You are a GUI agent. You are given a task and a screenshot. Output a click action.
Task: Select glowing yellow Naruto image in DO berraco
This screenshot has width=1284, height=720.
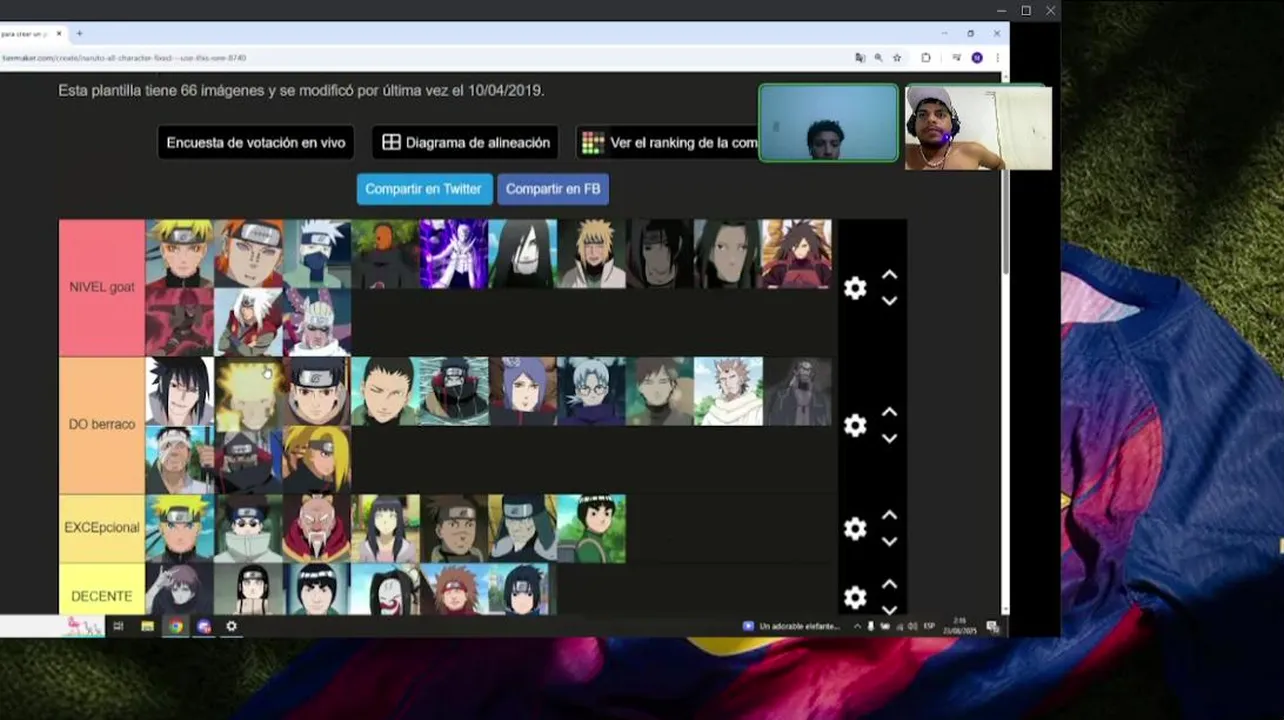[248, 391]
